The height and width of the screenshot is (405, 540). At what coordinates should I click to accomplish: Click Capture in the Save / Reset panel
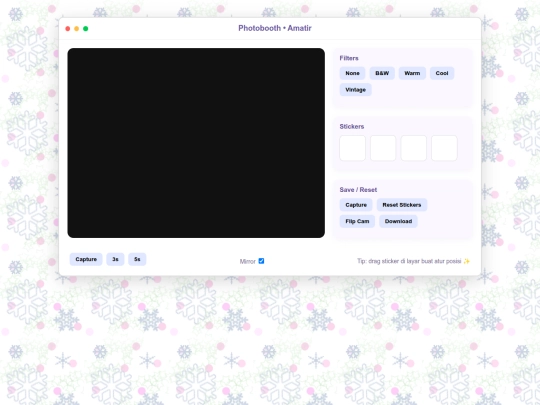(356, 205)
